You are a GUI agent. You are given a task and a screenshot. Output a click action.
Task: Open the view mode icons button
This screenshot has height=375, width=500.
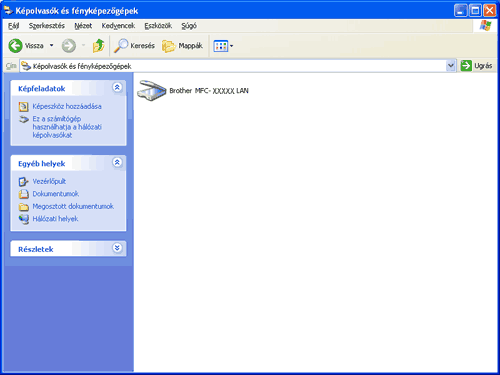coord(221,46)
